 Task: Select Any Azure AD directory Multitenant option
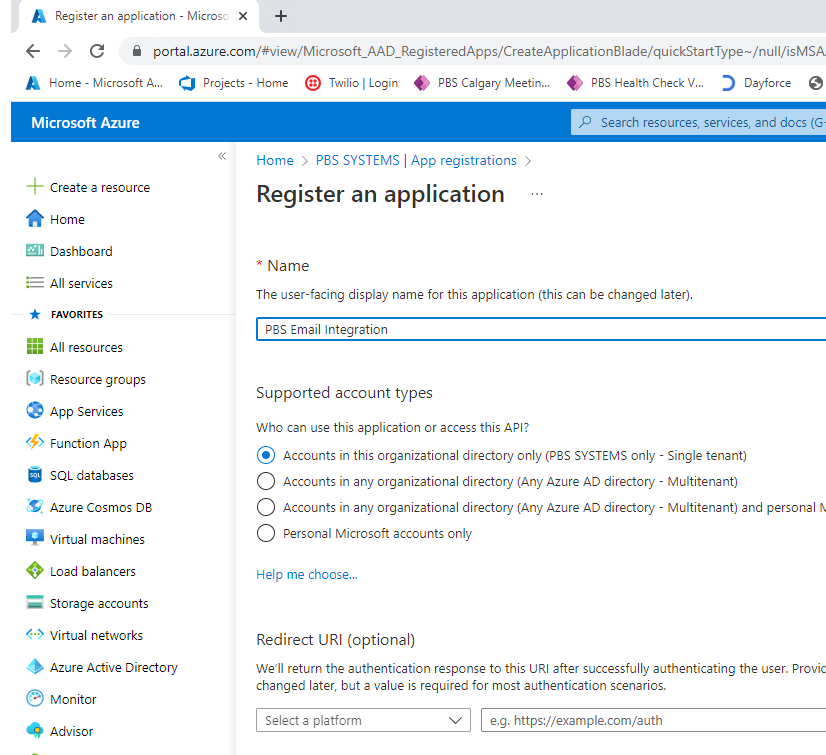coord(266,481)
